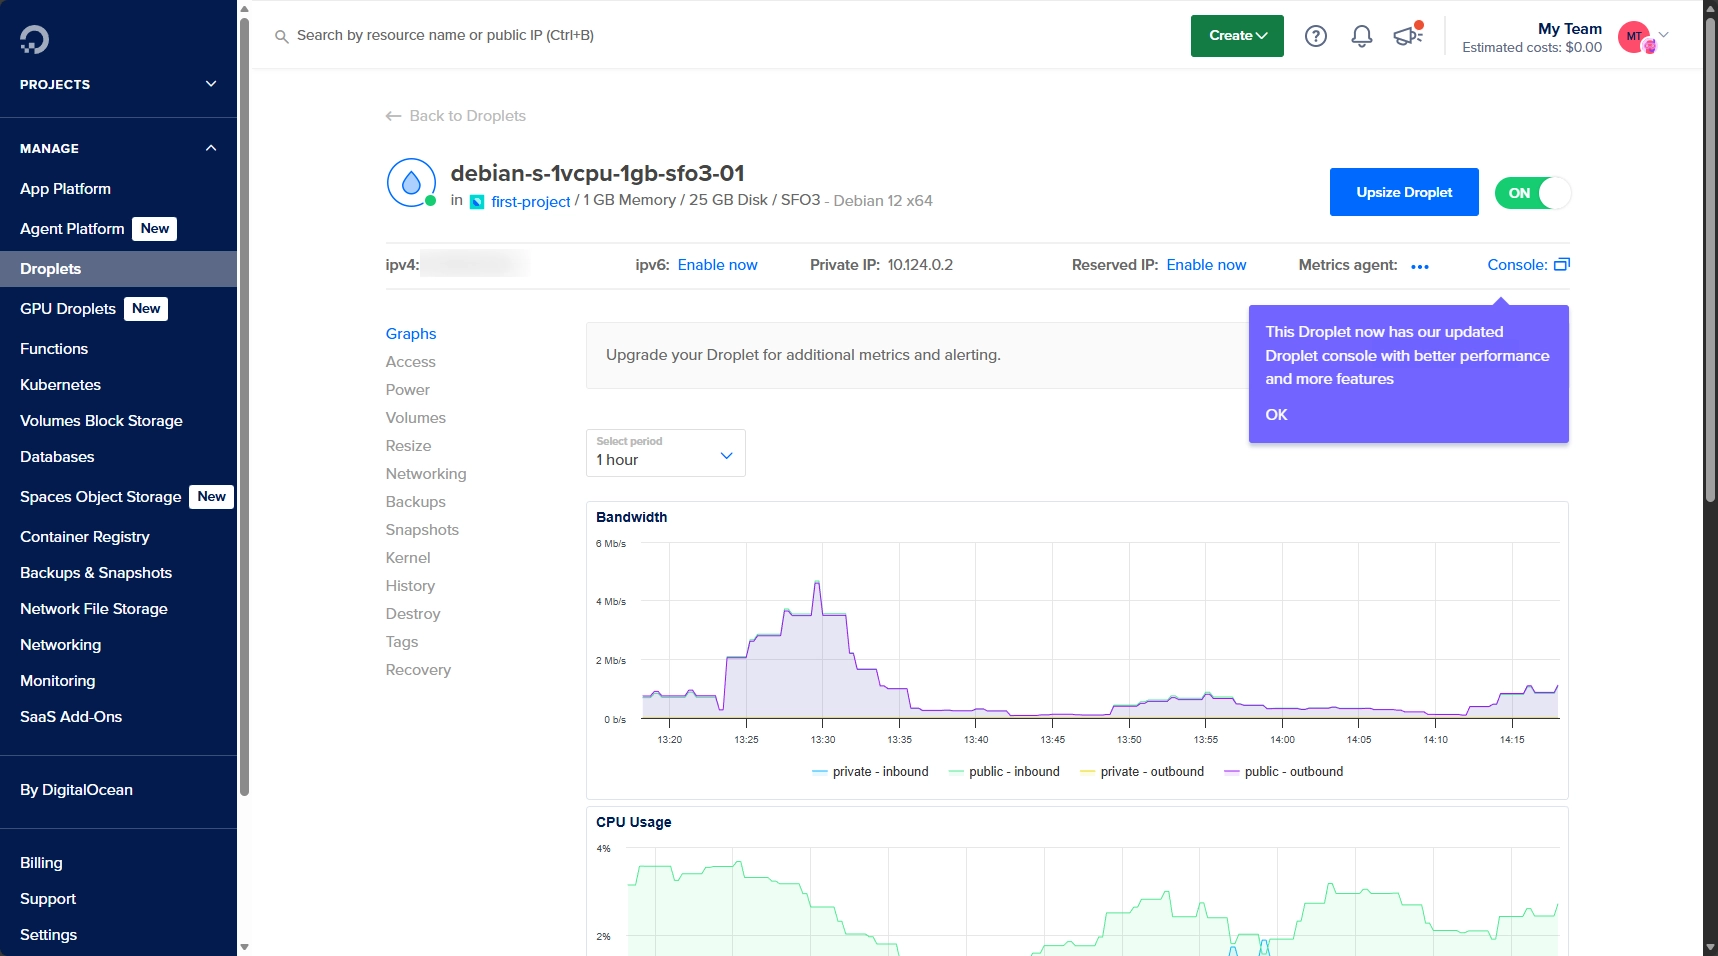
Task: Click the product announcements megaphone icon
Action: tap(1407, 36)
